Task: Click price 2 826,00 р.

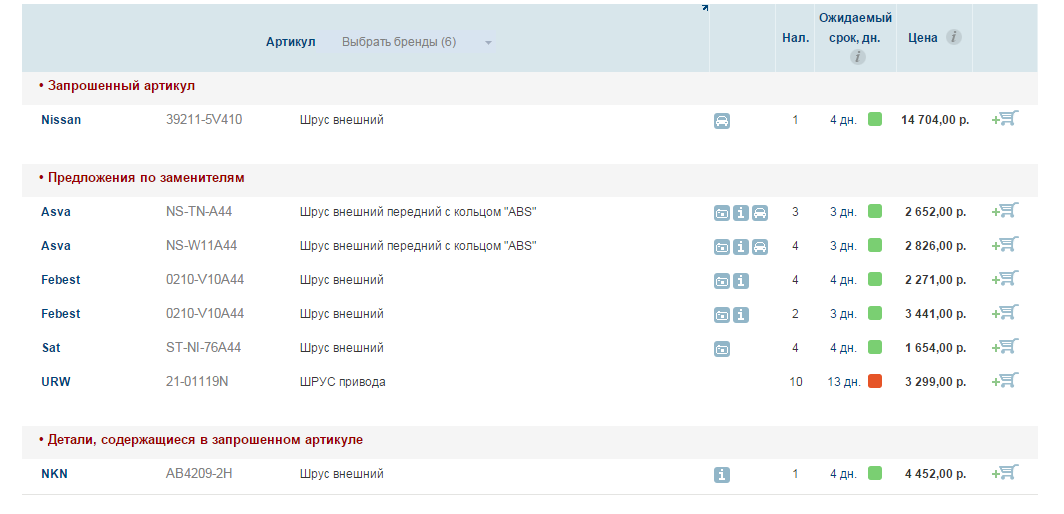Action: (x=936, y=246)
